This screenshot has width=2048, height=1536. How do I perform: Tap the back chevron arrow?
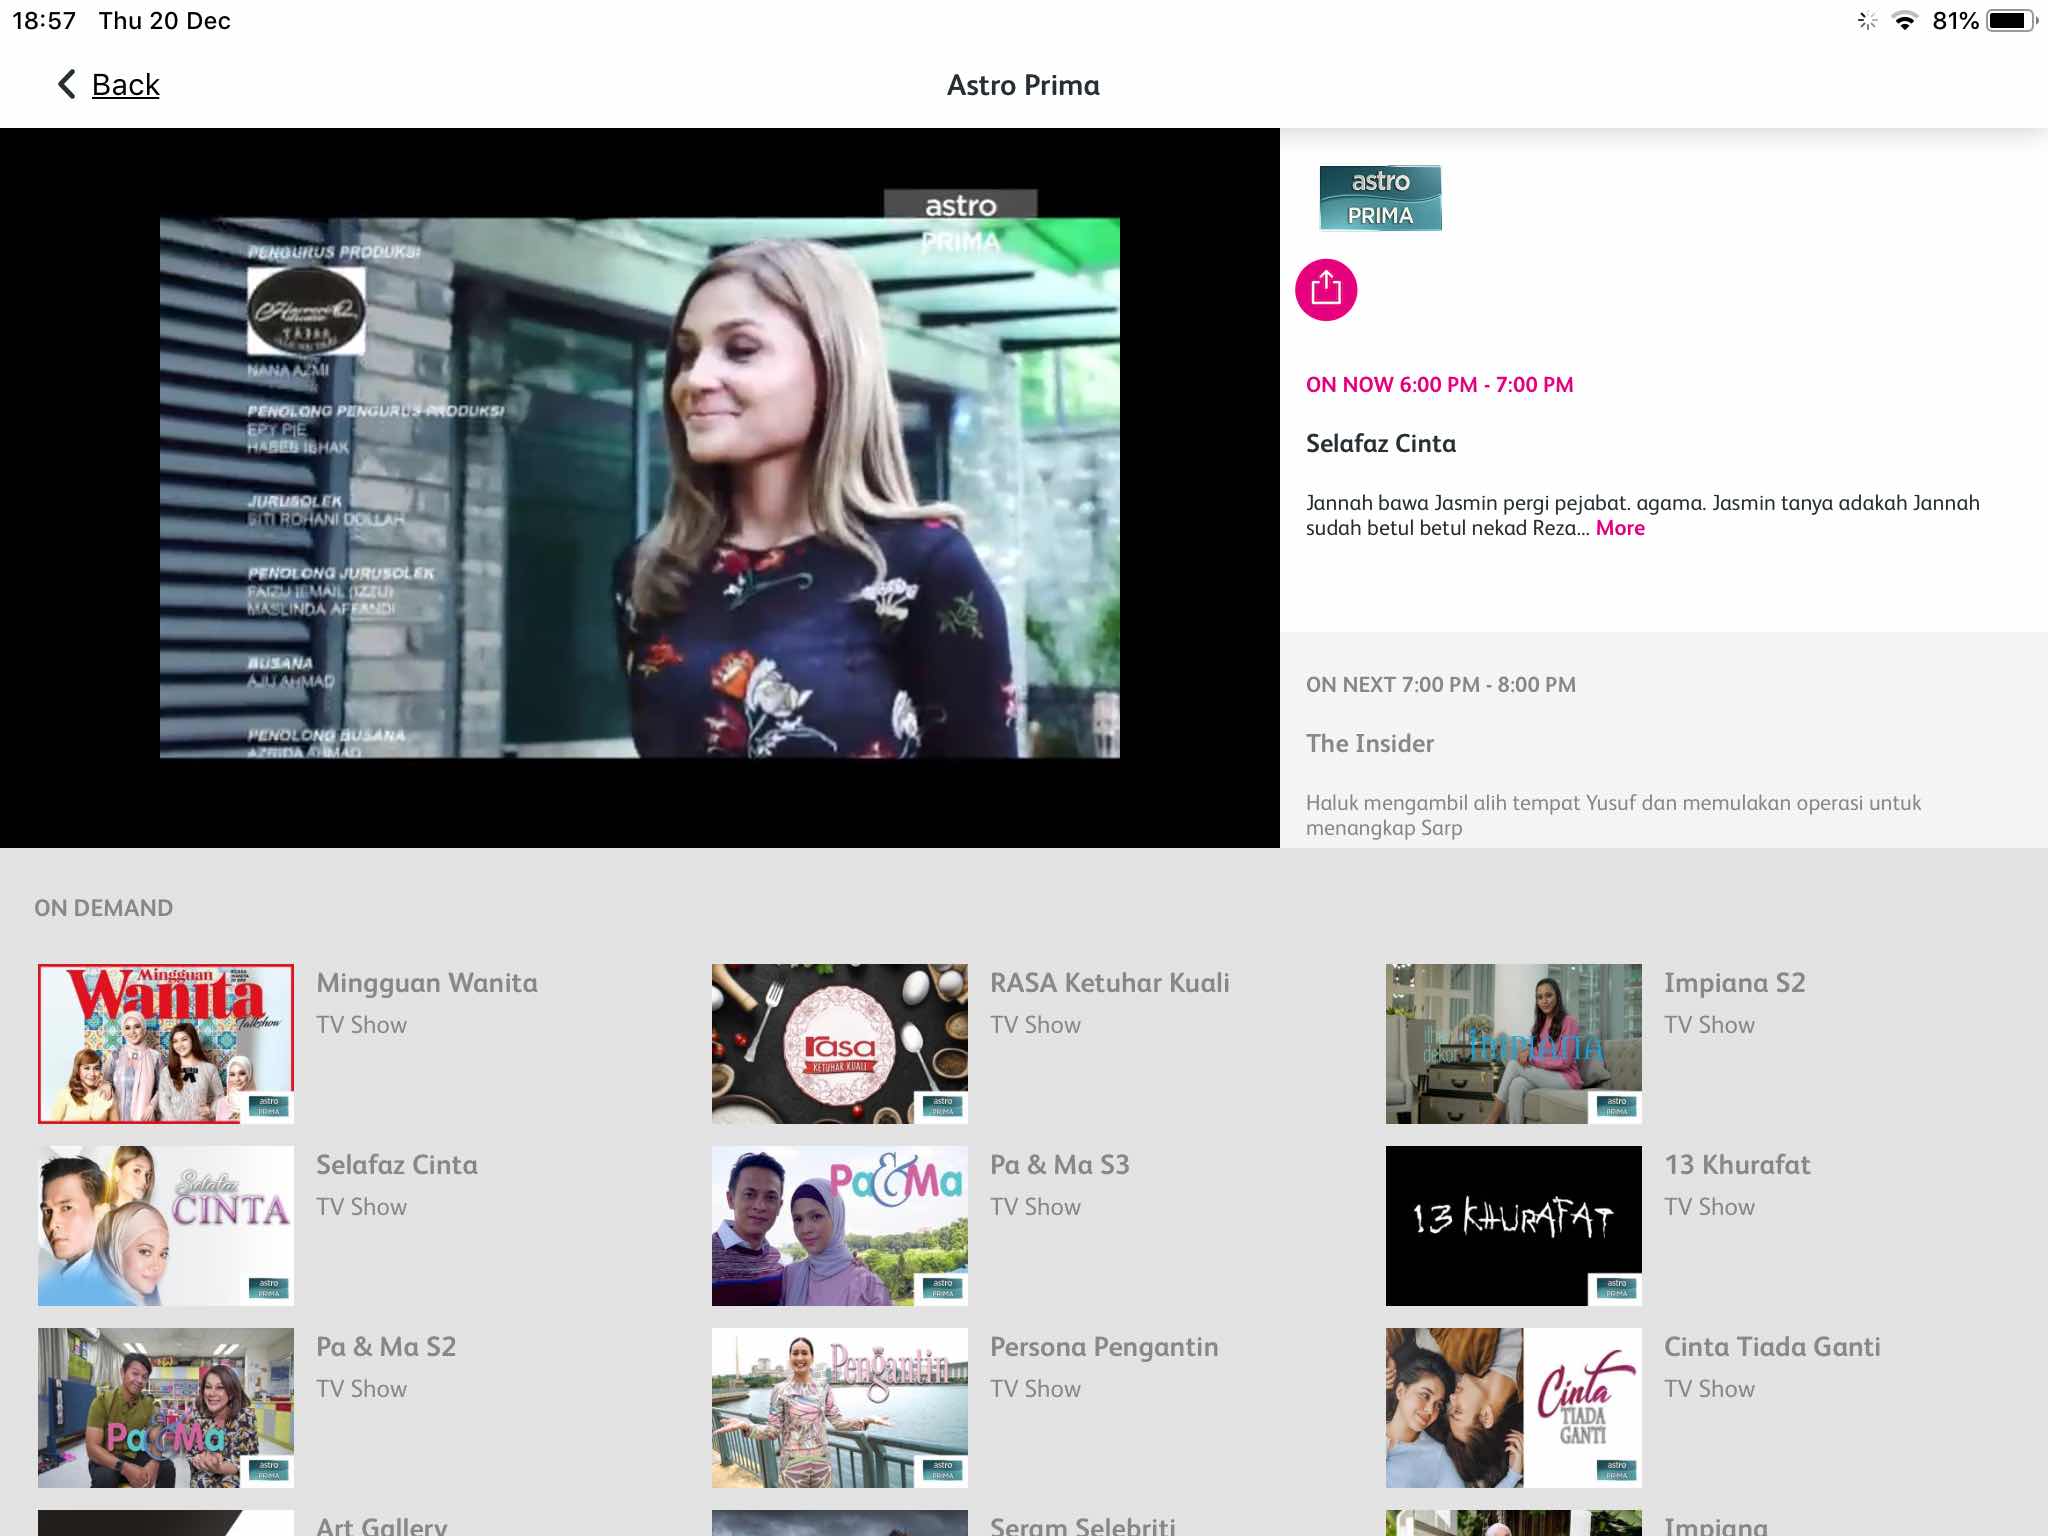(67, 84)
